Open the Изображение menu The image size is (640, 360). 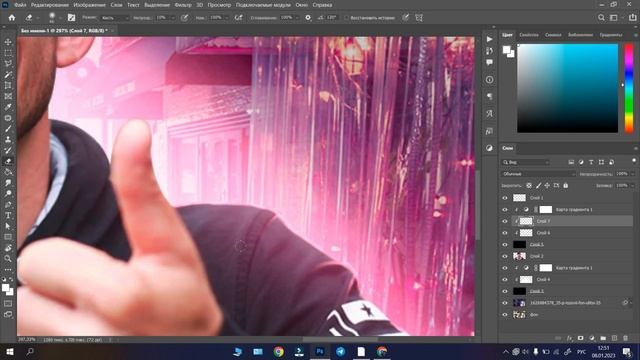(x=89, y=5)
